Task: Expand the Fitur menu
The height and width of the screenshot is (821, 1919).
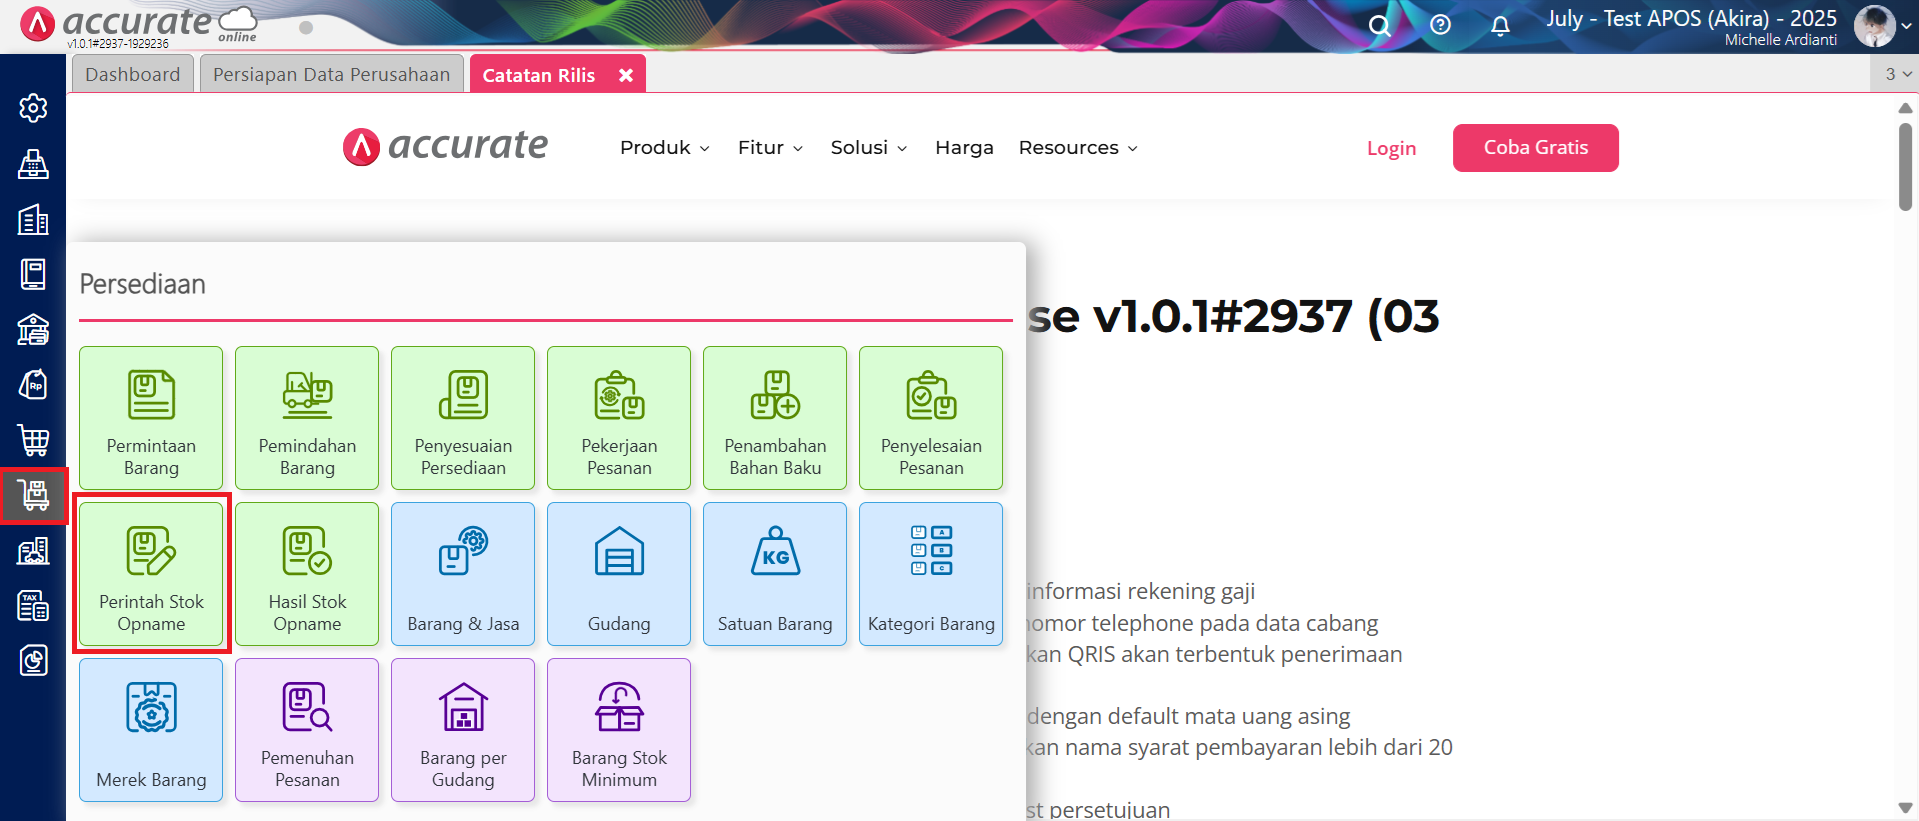Action: click(770, 148)
